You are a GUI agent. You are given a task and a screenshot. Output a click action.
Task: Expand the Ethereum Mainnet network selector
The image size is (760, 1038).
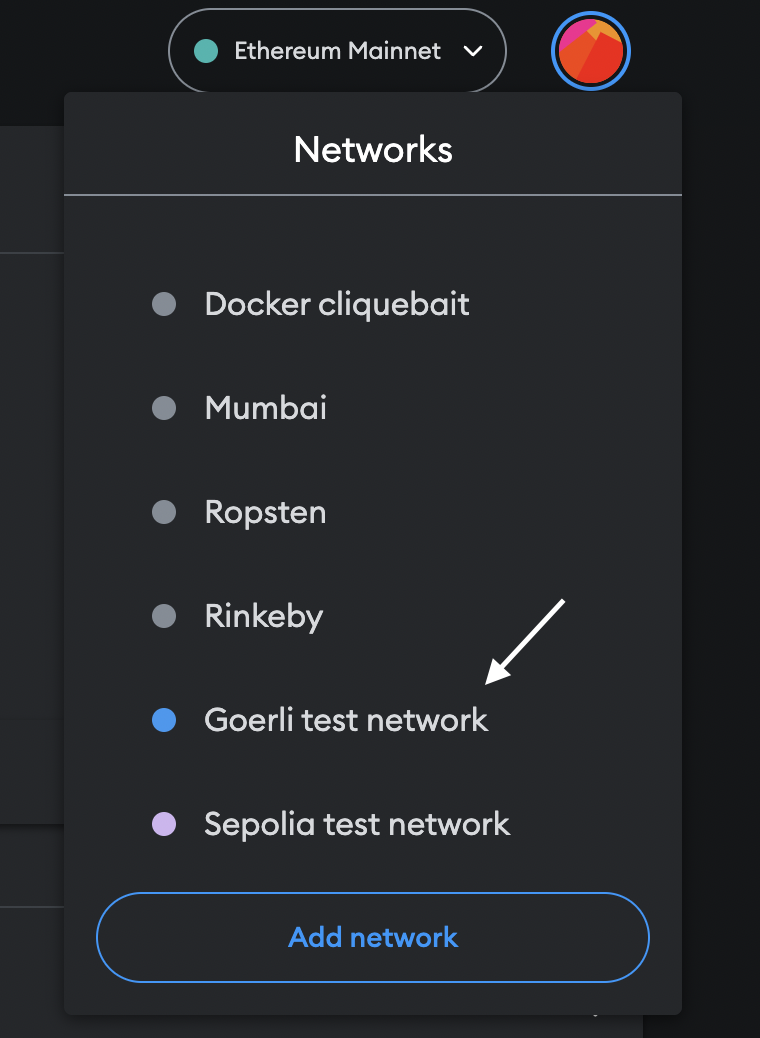coord(338,51)
